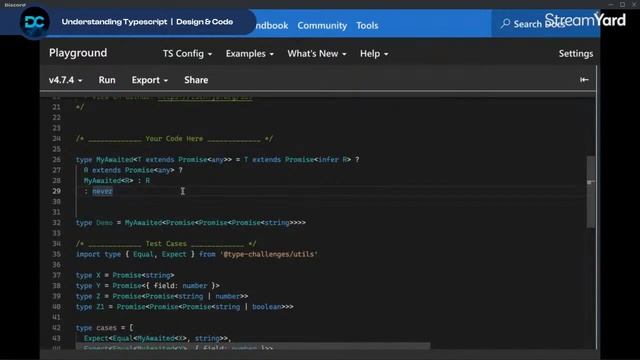Expand the Examples dropdown menu
Screen dimensions: 640x360
click(x=249, y=53)
